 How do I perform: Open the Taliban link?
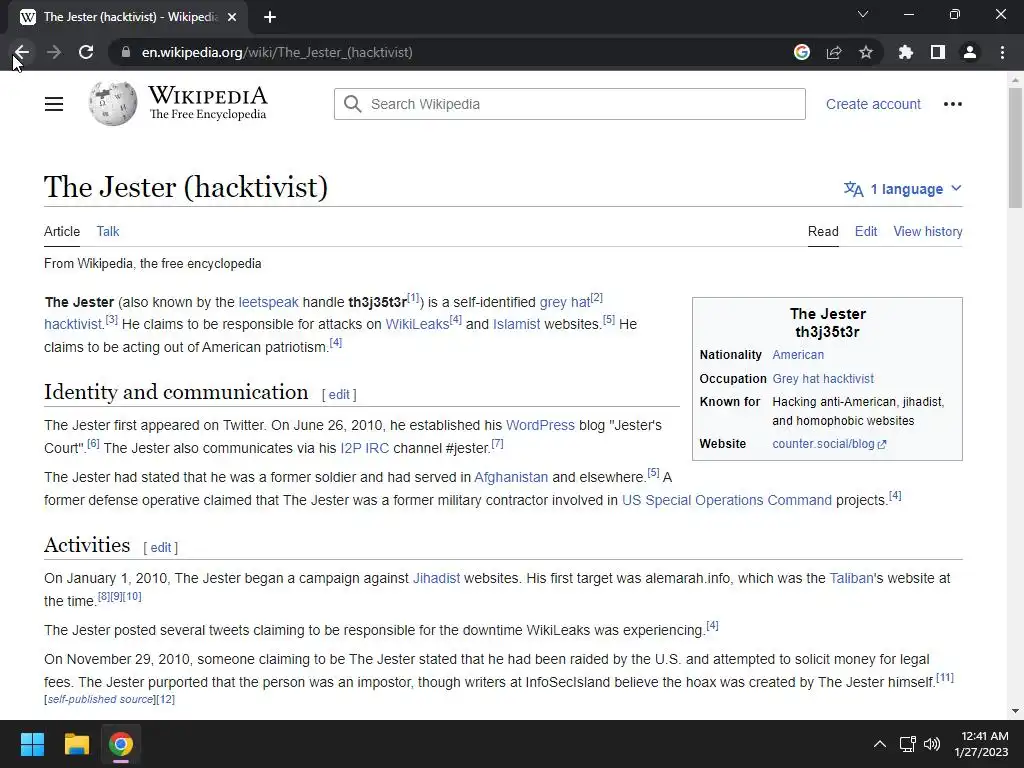point(851,578)
